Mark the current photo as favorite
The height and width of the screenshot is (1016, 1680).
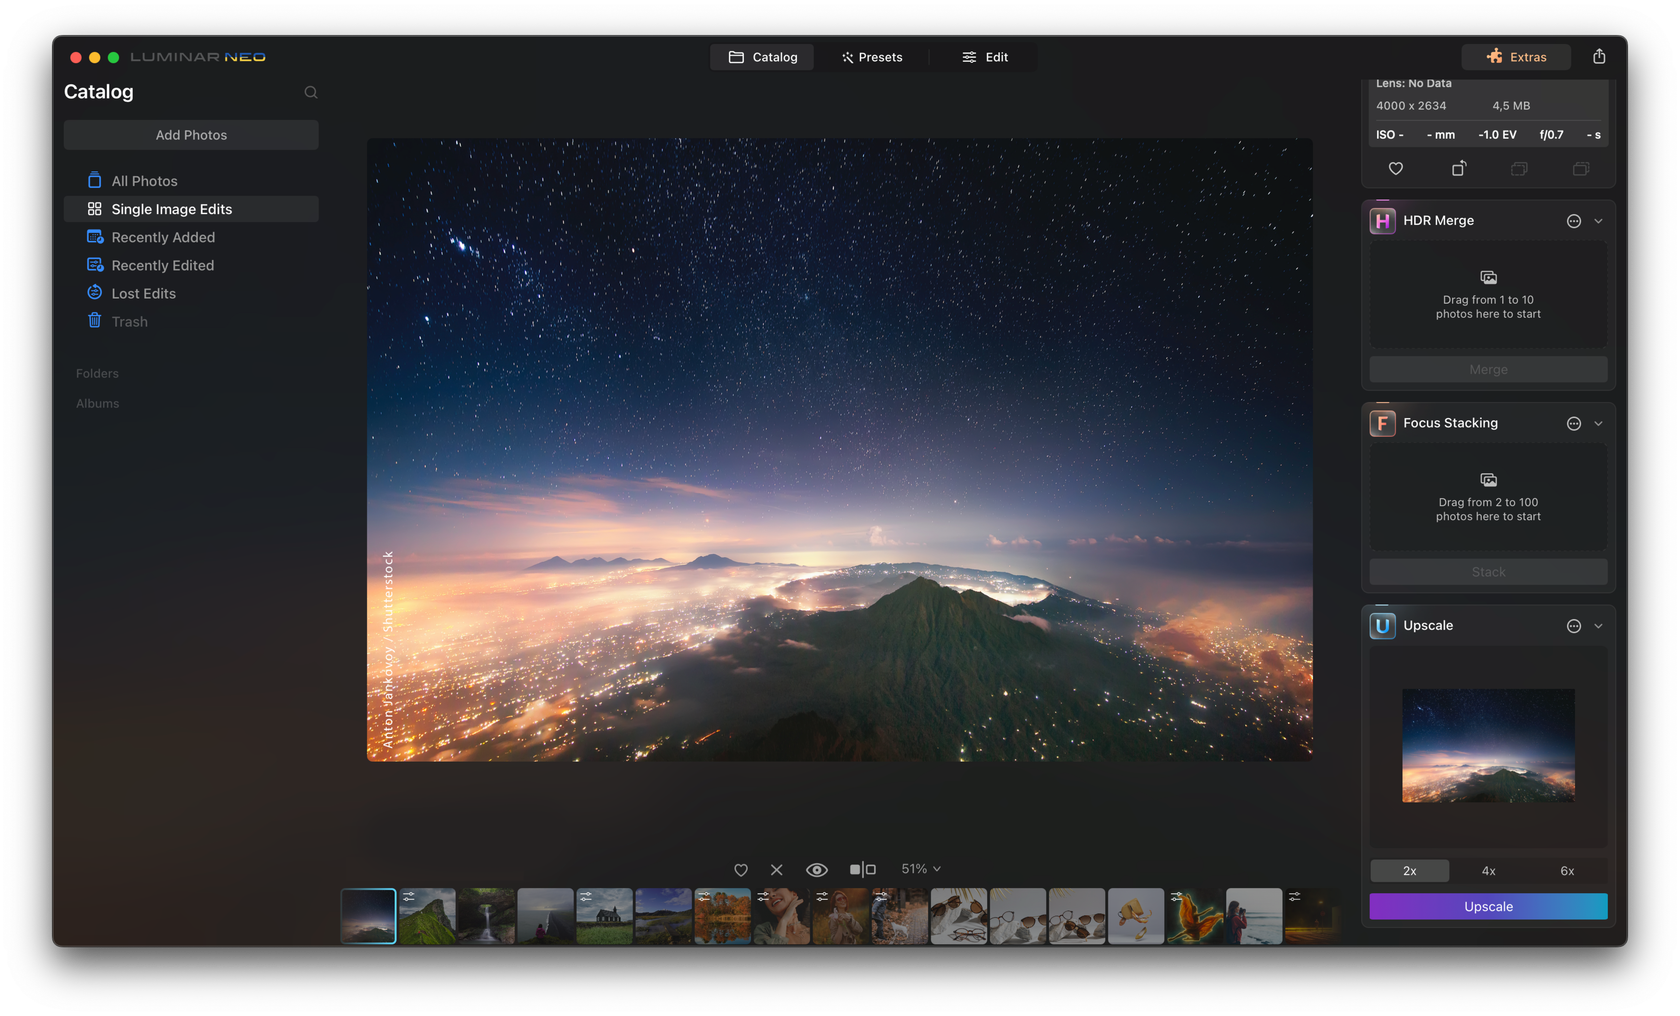740,869
